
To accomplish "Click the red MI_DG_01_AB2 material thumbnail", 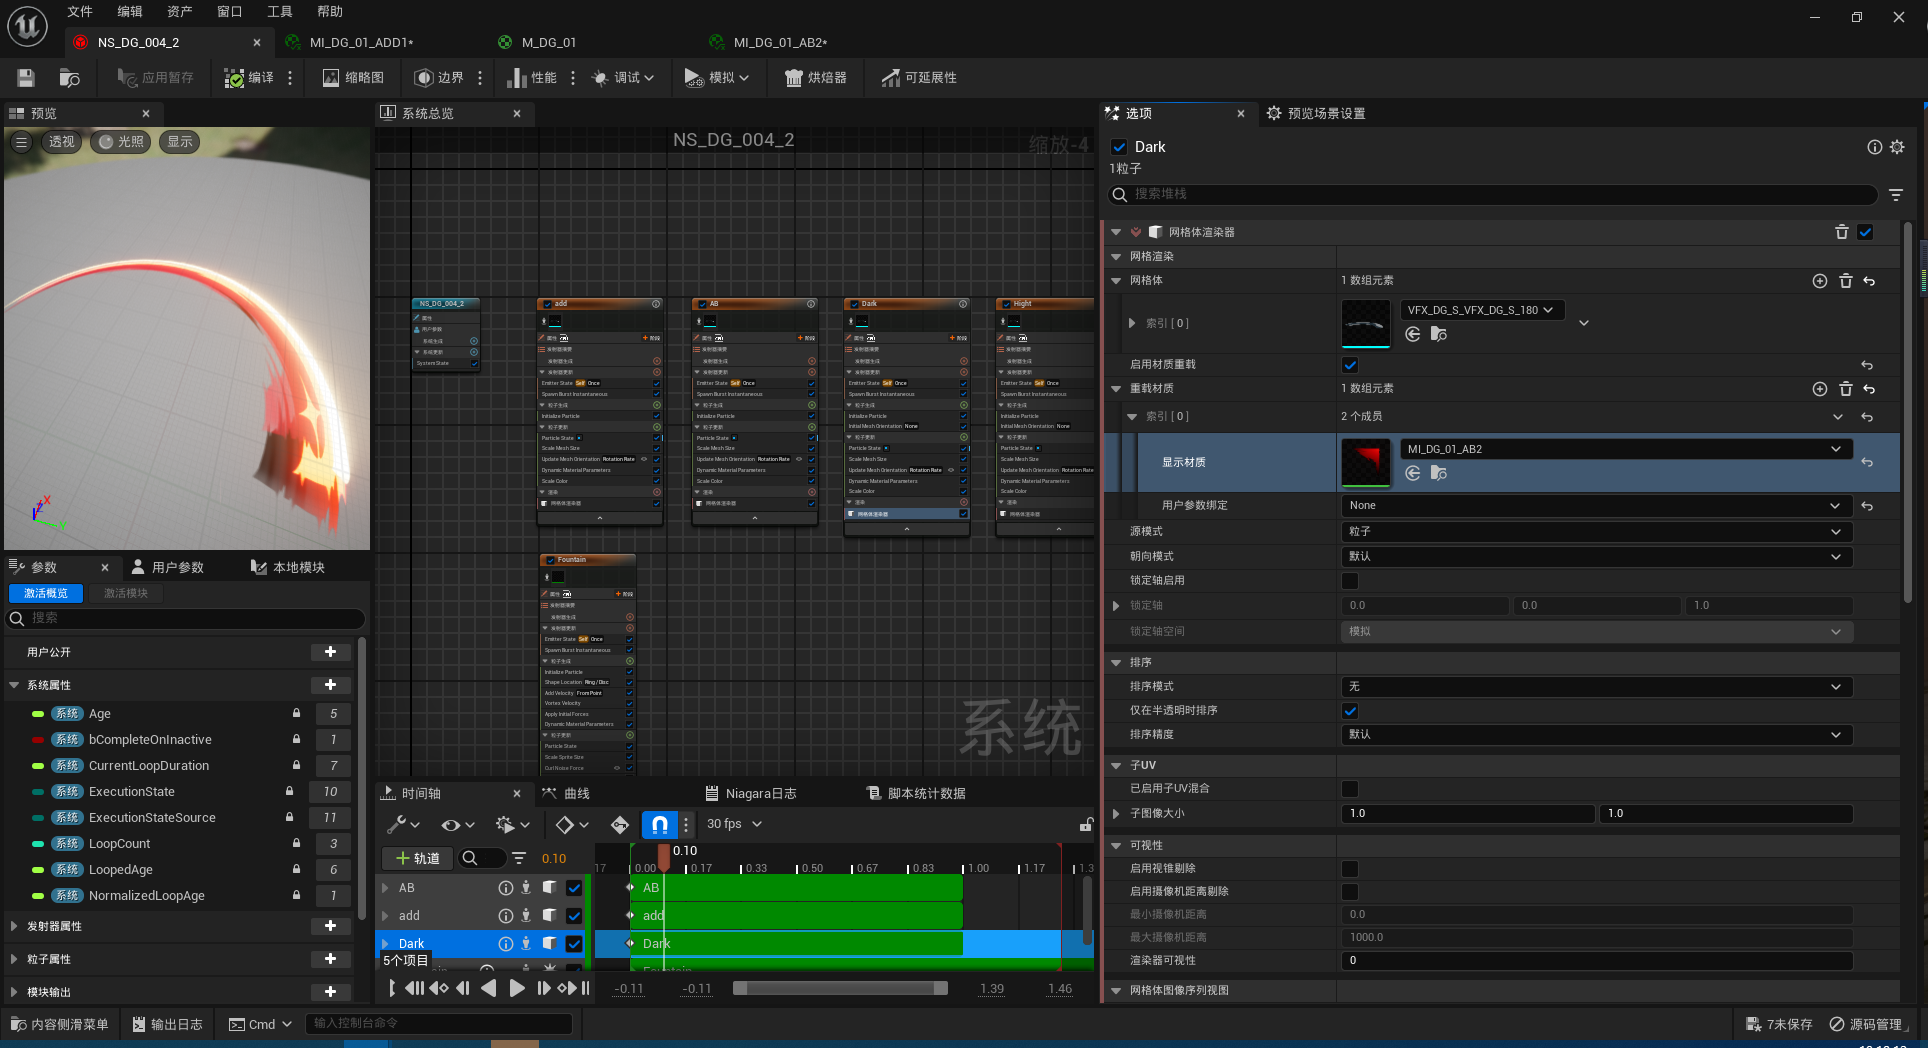I will (x=1365, y=462).
